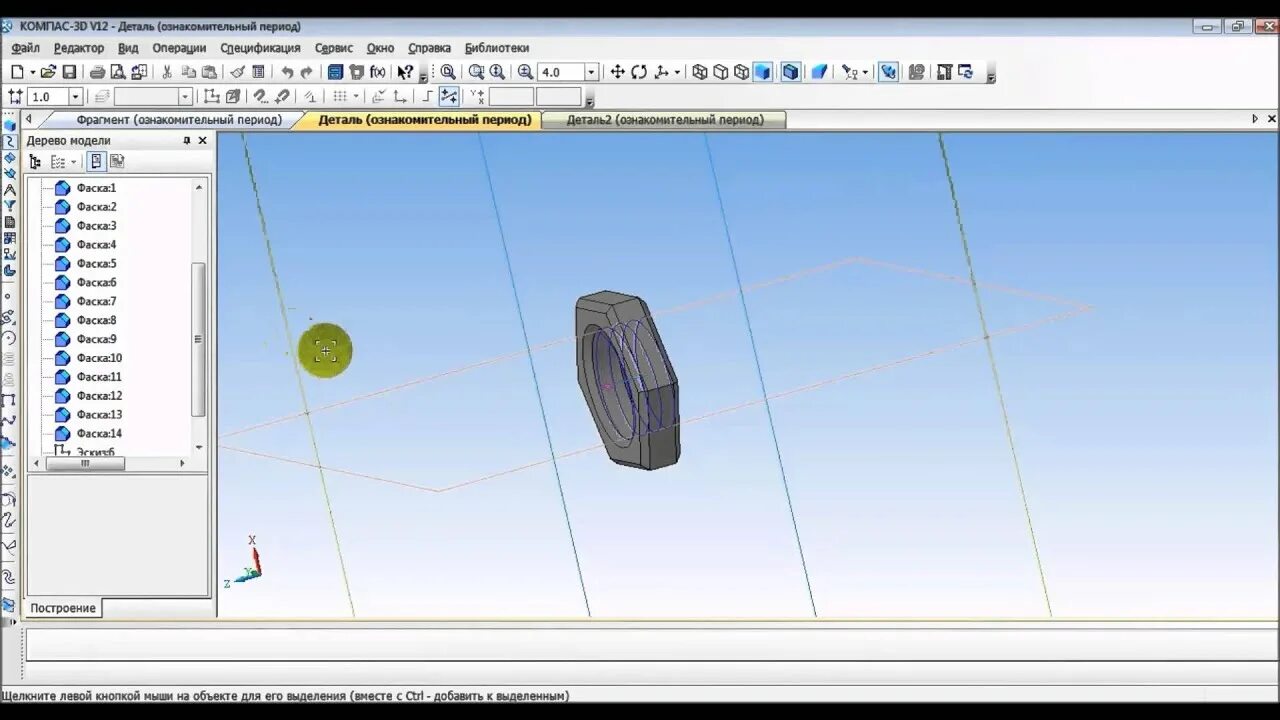Cut selection with the scissors icon

[x=167, y=72]
